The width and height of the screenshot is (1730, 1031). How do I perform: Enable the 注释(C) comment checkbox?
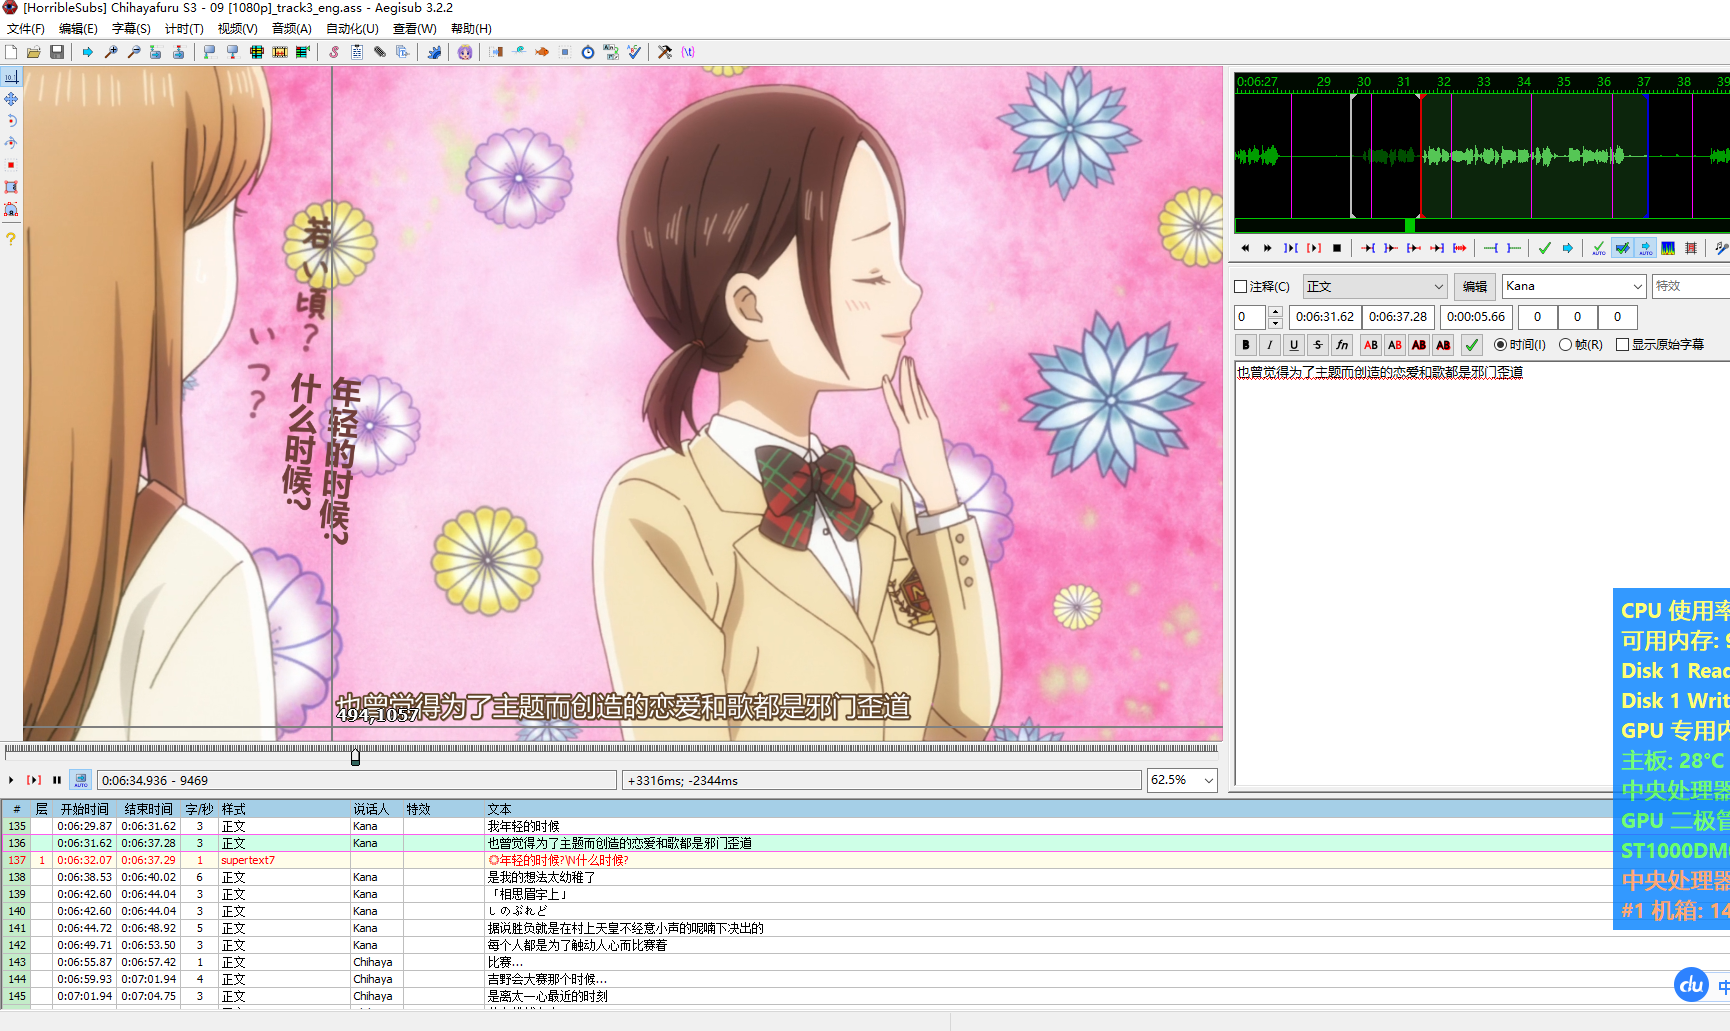click(x=1241, y=287)
